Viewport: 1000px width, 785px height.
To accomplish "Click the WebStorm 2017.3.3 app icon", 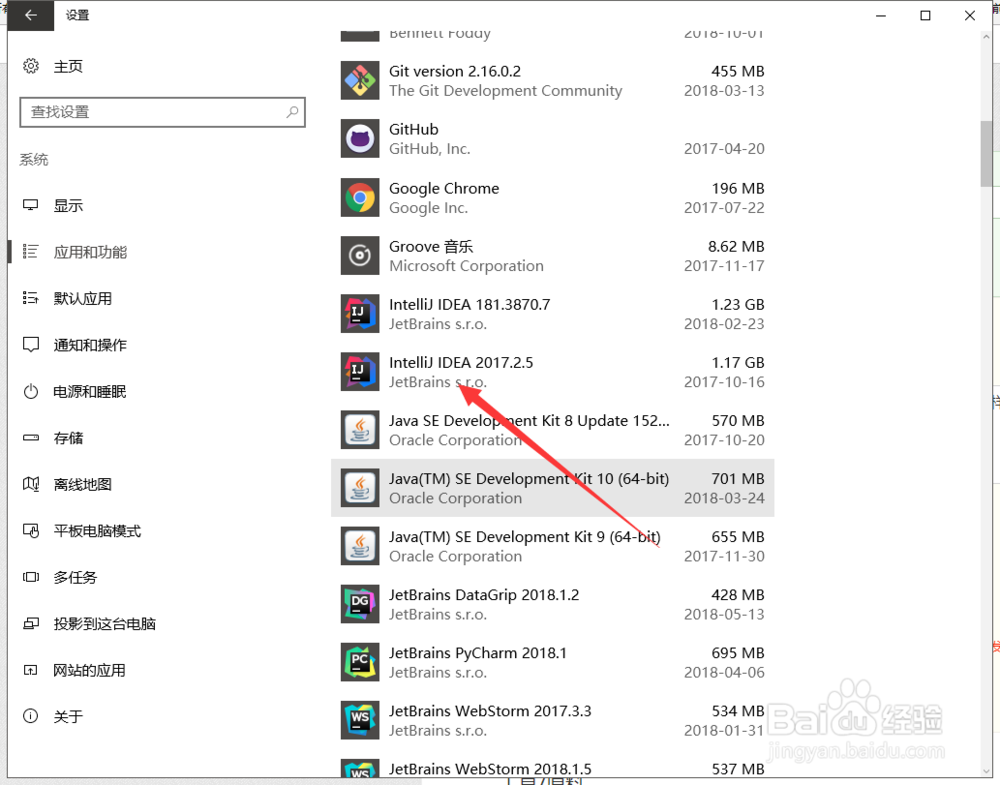I will [x=360, y=720].
